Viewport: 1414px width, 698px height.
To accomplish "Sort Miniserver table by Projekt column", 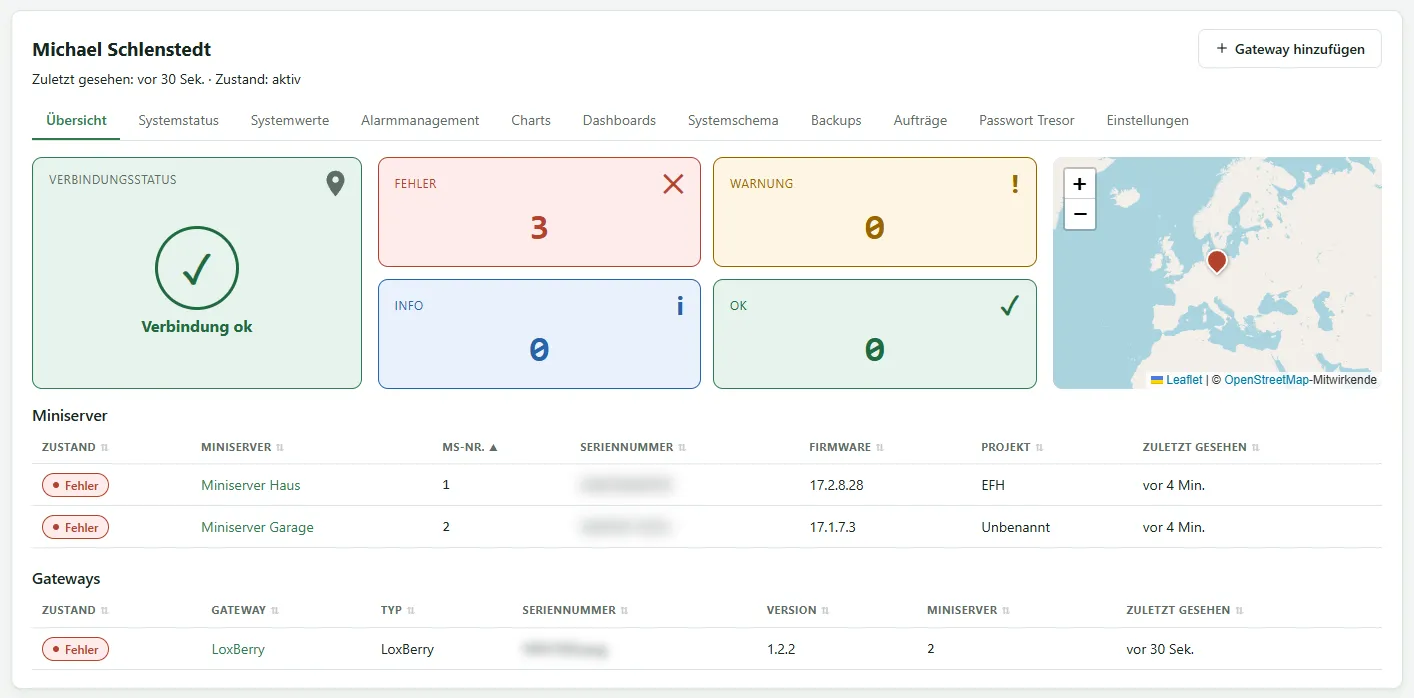I will click(1012, 447).
